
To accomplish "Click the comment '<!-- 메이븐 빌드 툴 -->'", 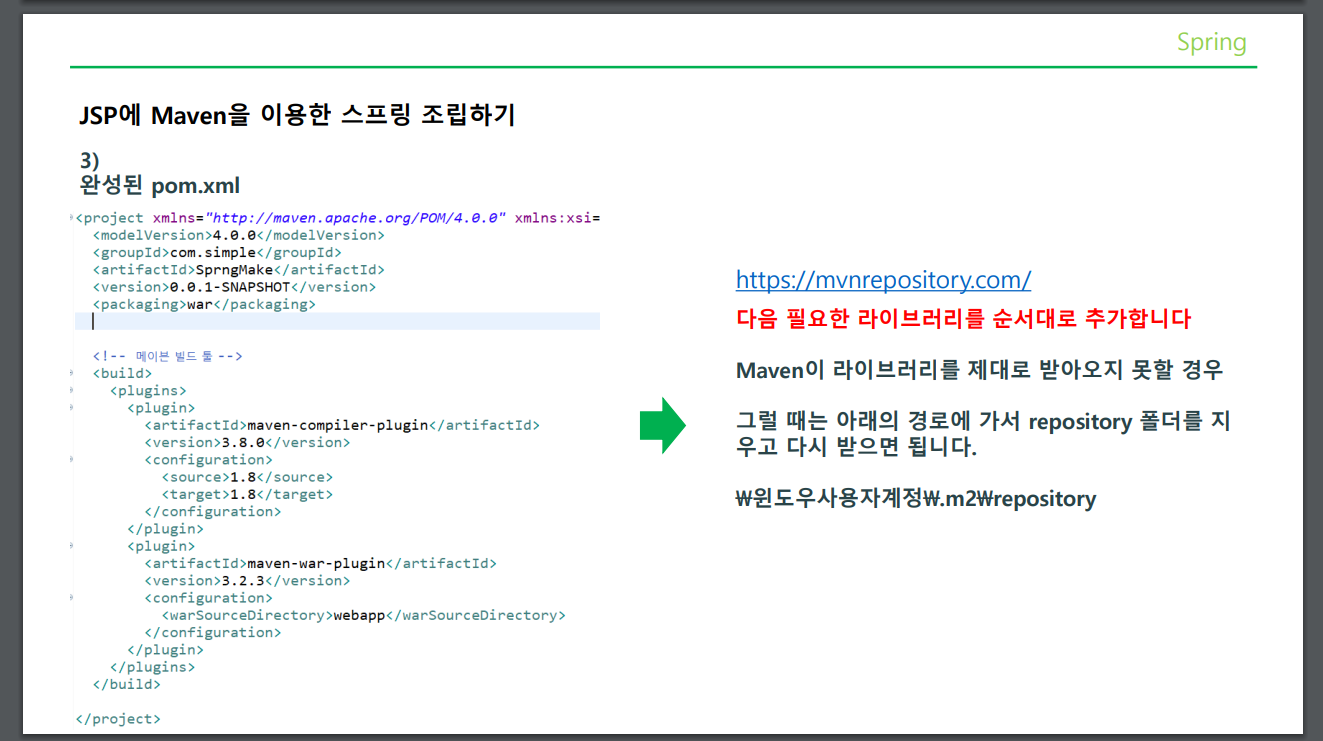I will pos(168,356).
